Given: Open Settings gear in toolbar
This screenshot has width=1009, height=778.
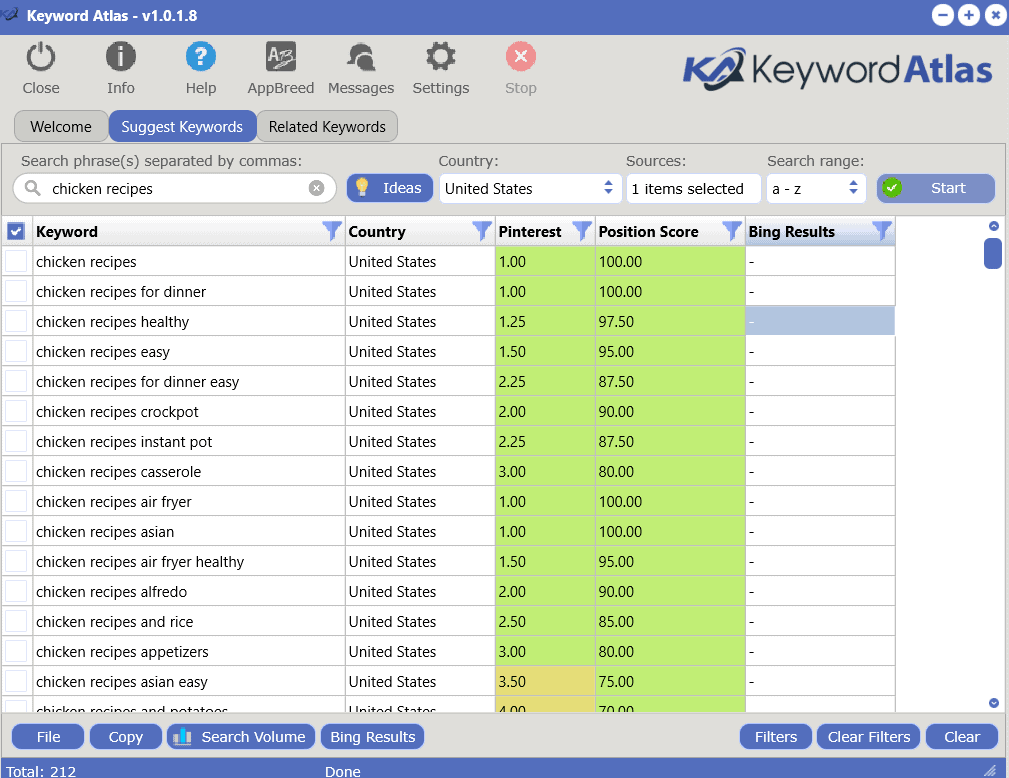Looking at the screenshot, I should tap(440, 58).
